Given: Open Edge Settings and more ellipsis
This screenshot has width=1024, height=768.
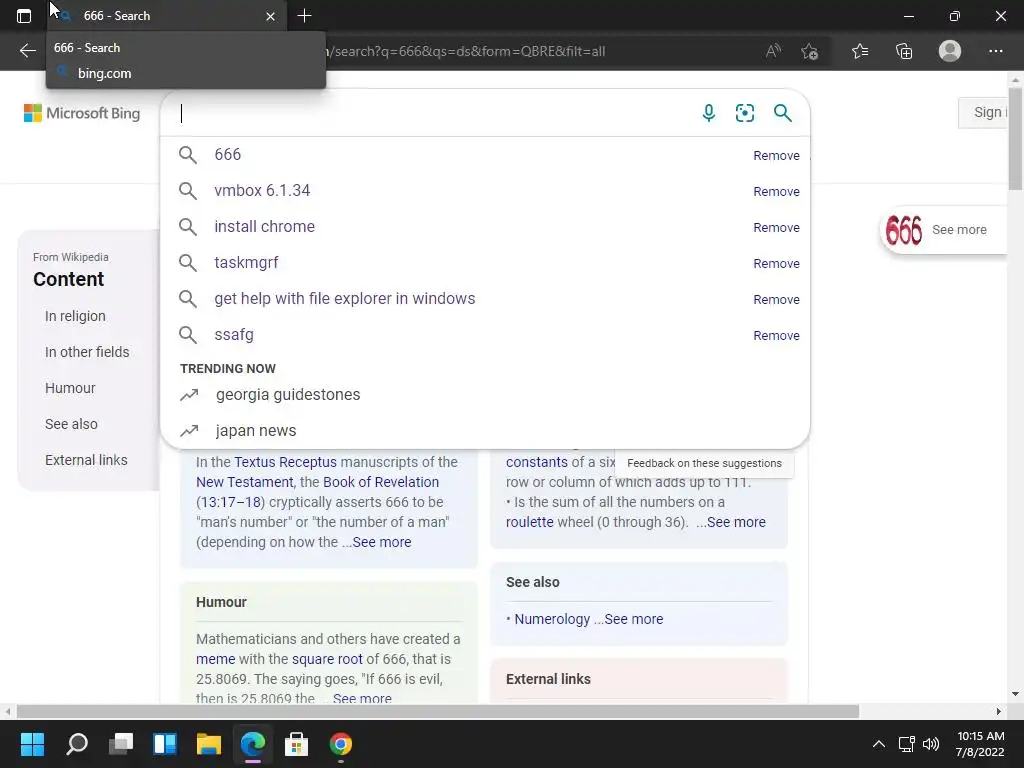Looking at the screenshot, I should coord(995,51).
